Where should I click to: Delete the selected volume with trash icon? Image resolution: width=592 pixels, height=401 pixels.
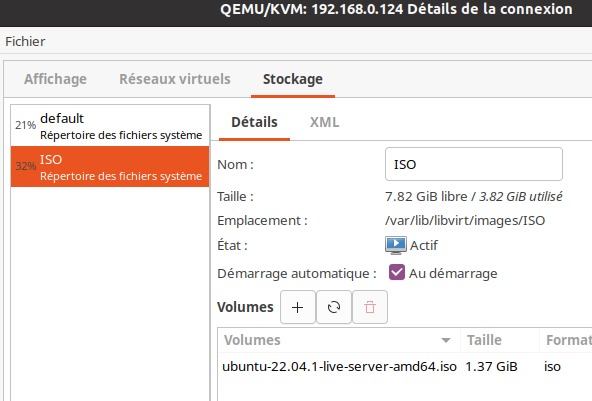click(370, 307)
